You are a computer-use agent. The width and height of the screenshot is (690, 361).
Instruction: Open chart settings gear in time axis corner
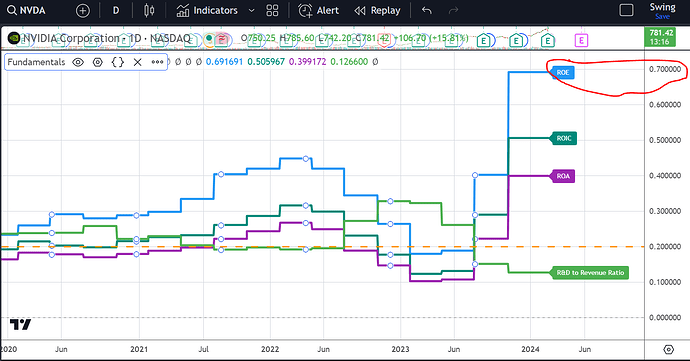point(668,350)
